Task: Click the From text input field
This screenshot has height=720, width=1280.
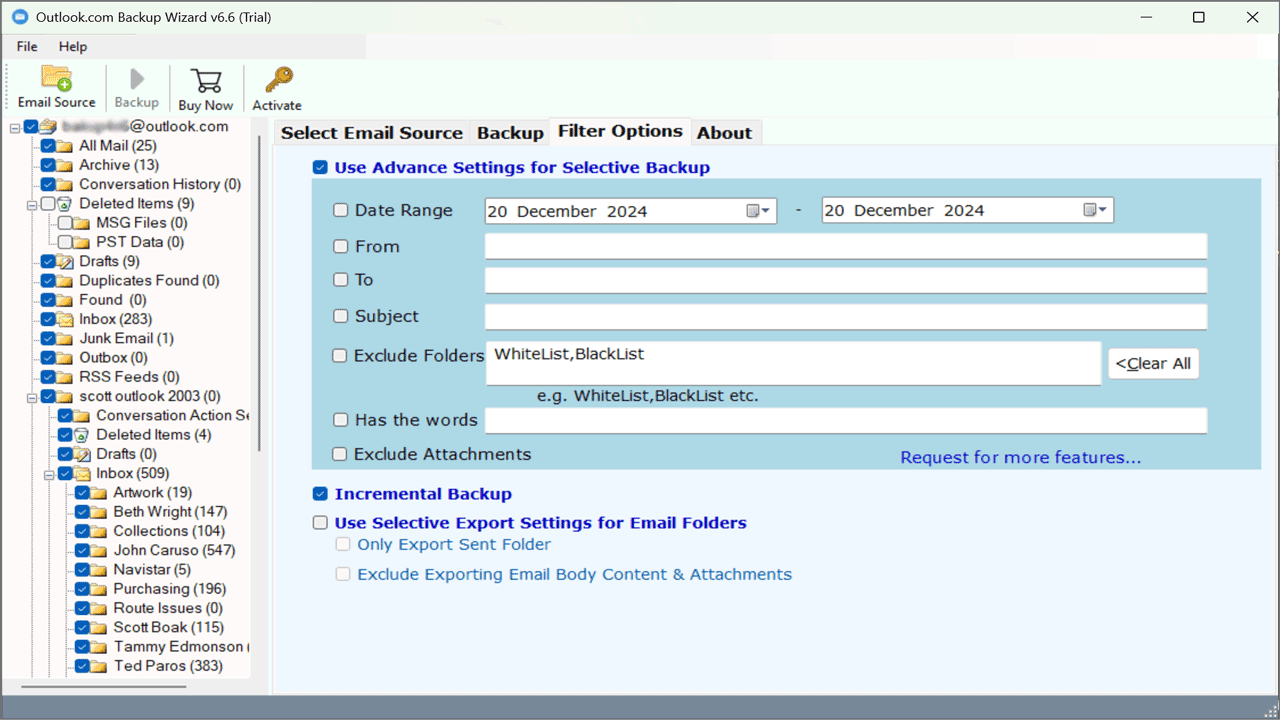Action: 846,246
